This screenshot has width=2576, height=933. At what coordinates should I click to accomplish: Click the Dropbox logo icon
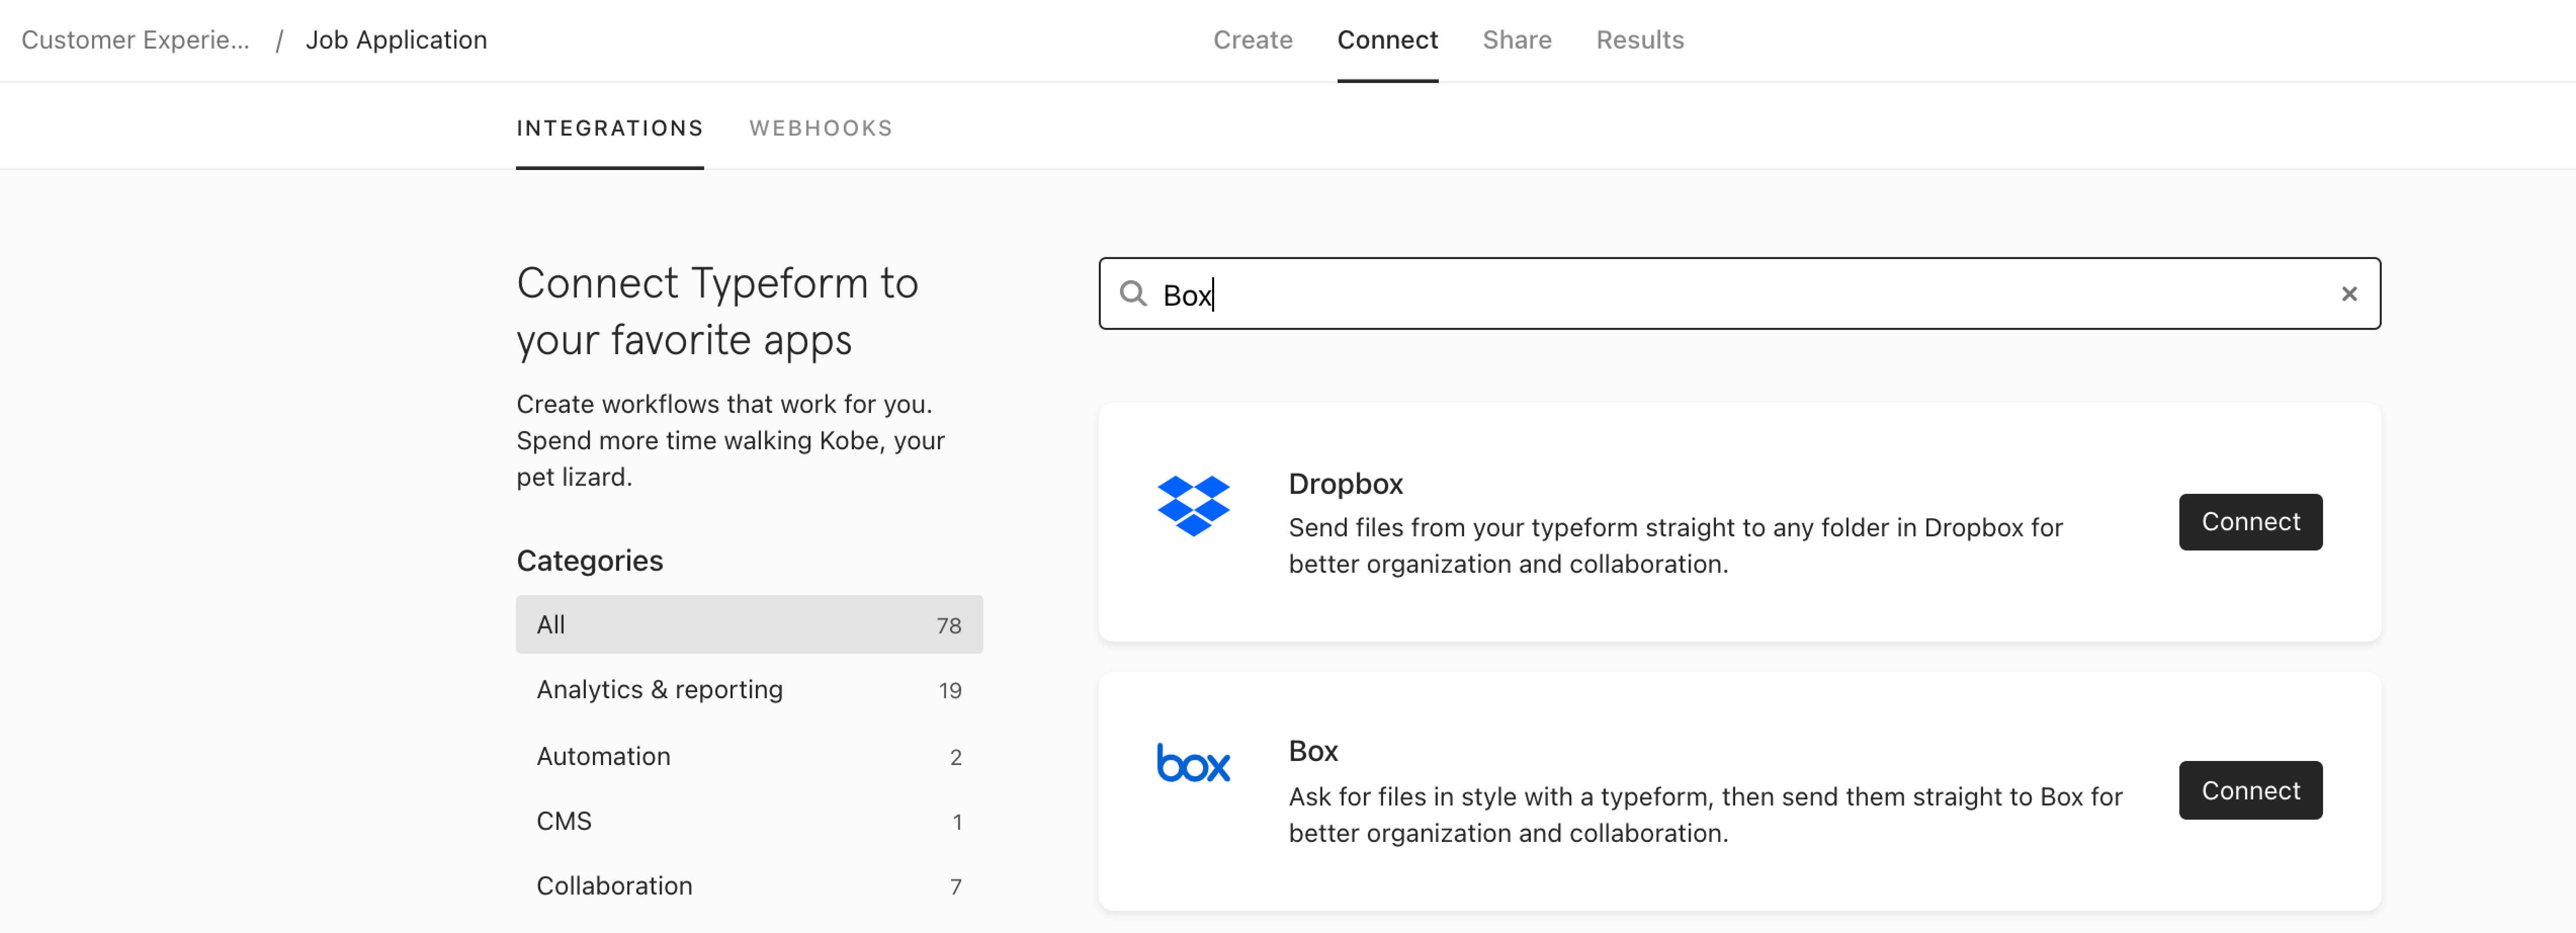click(1193, 505)
